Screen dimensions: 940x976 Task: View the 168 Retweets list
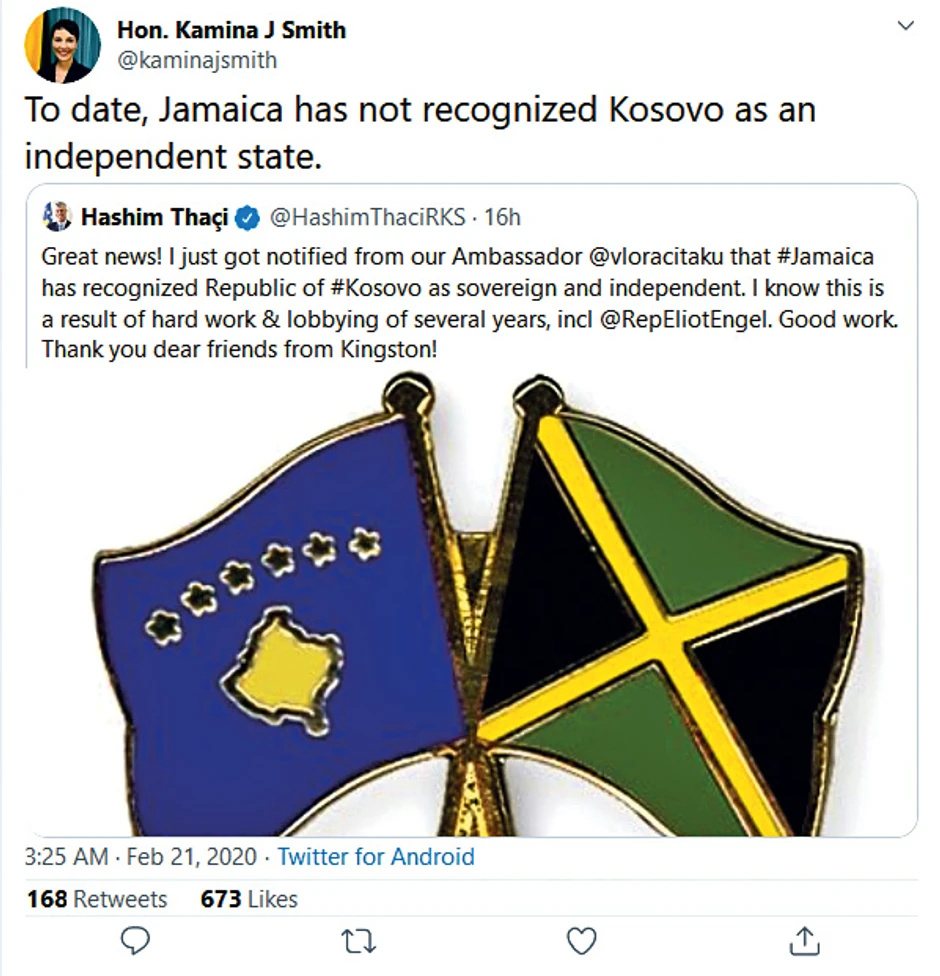(97, 898)
